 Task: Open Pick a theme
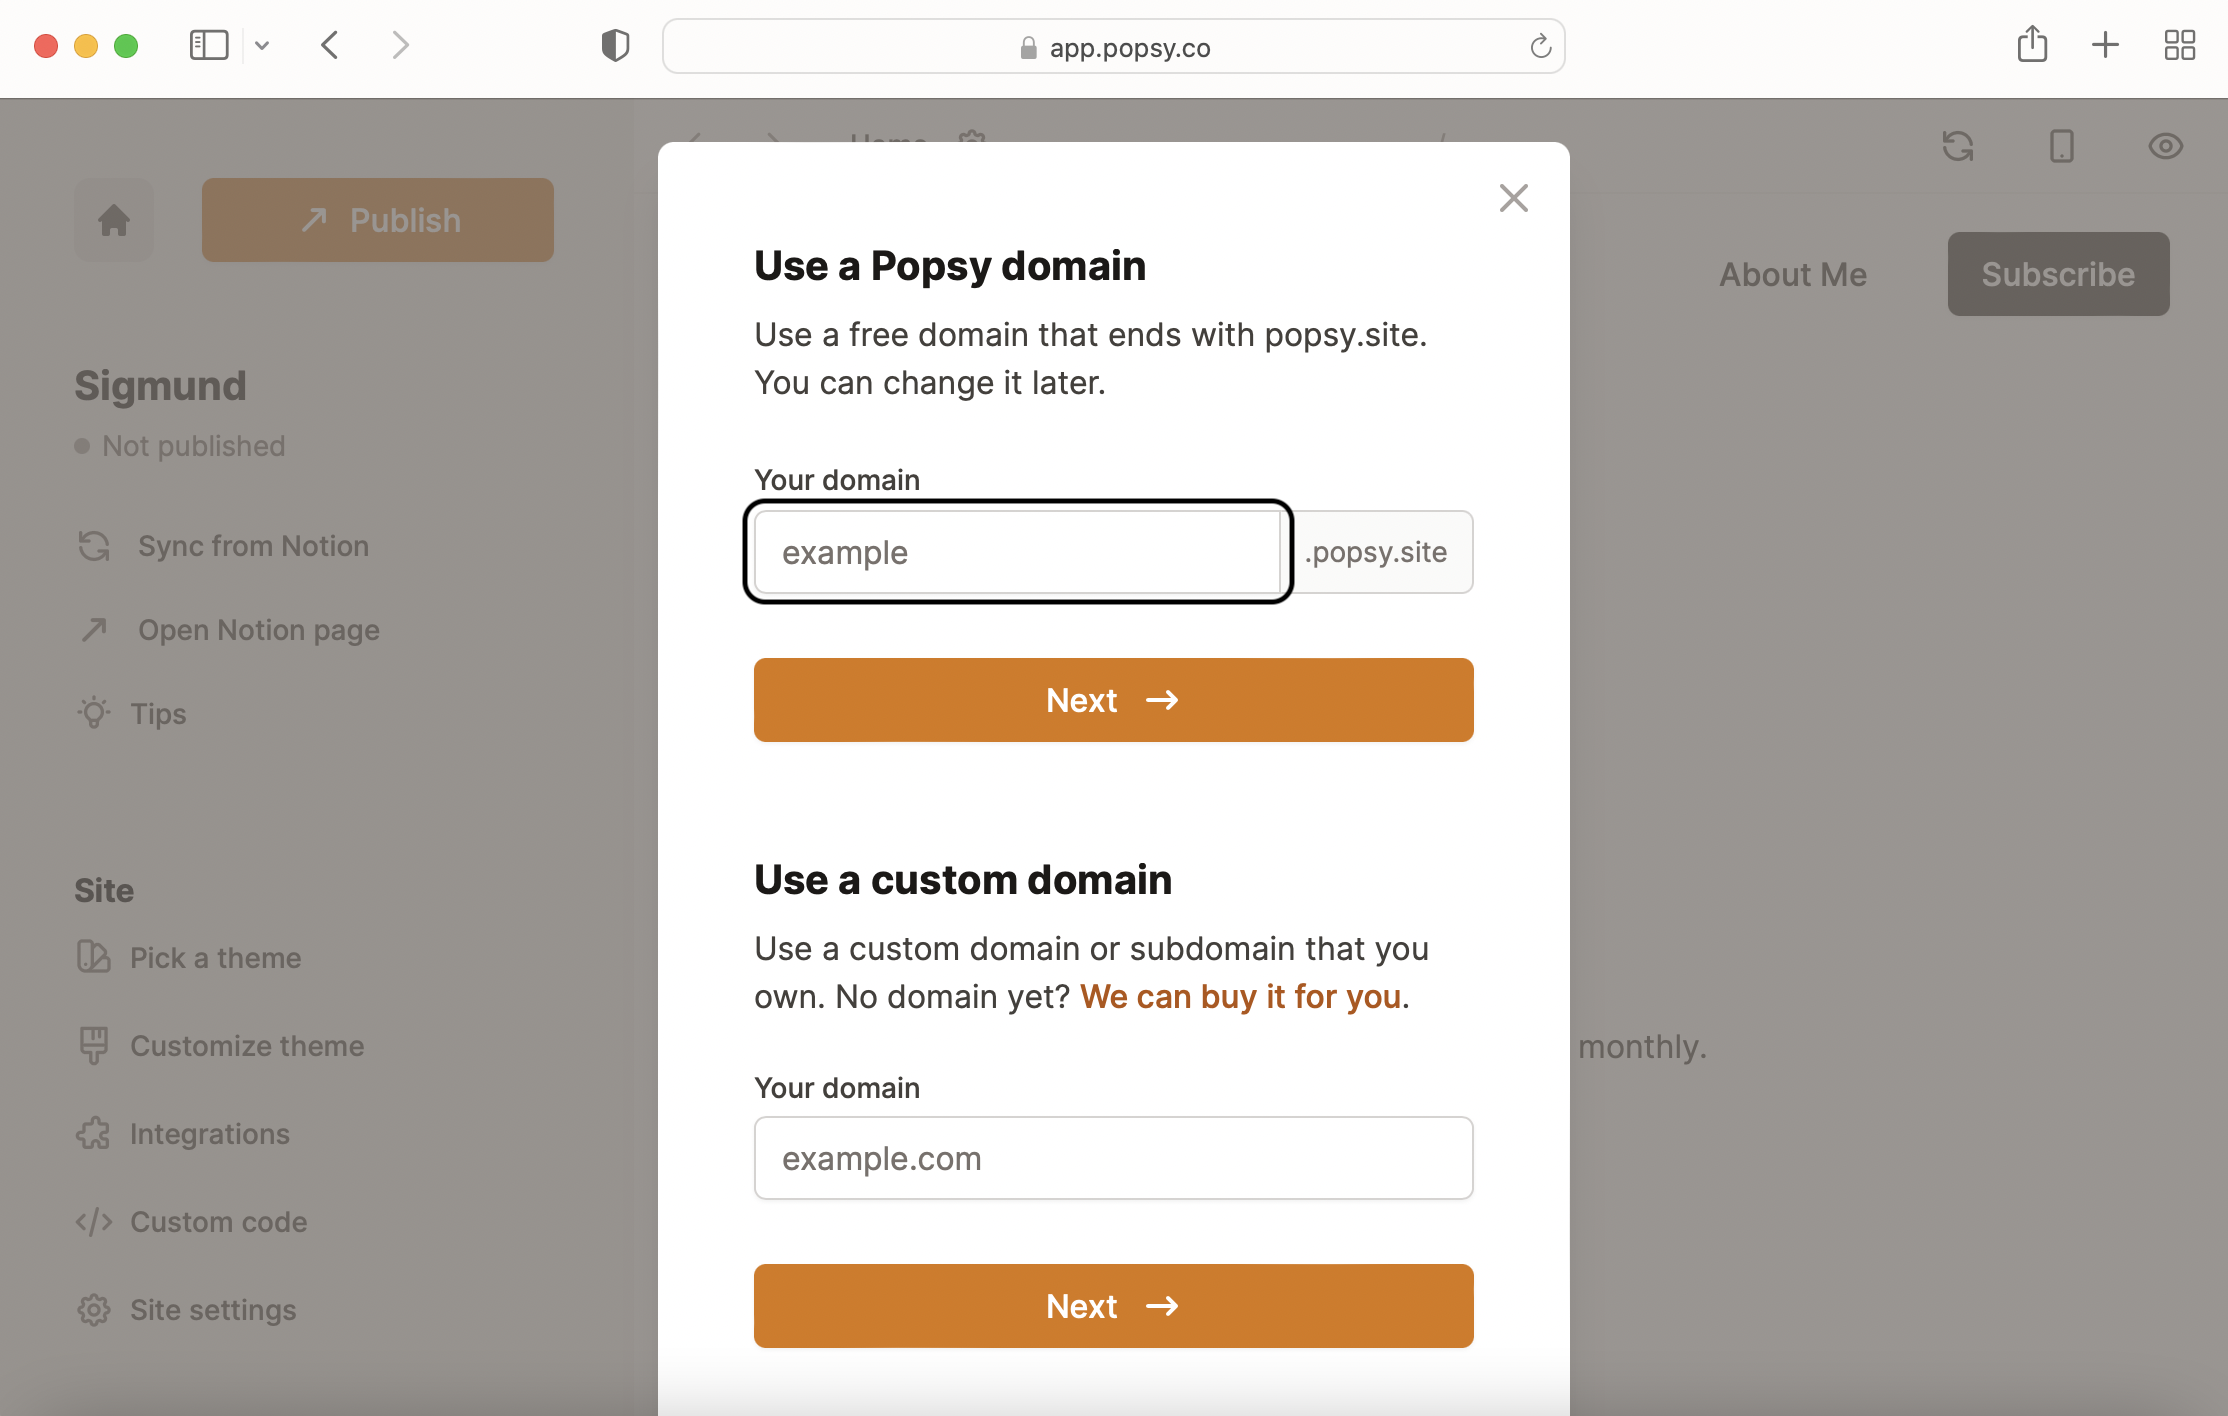pos(214,958)
